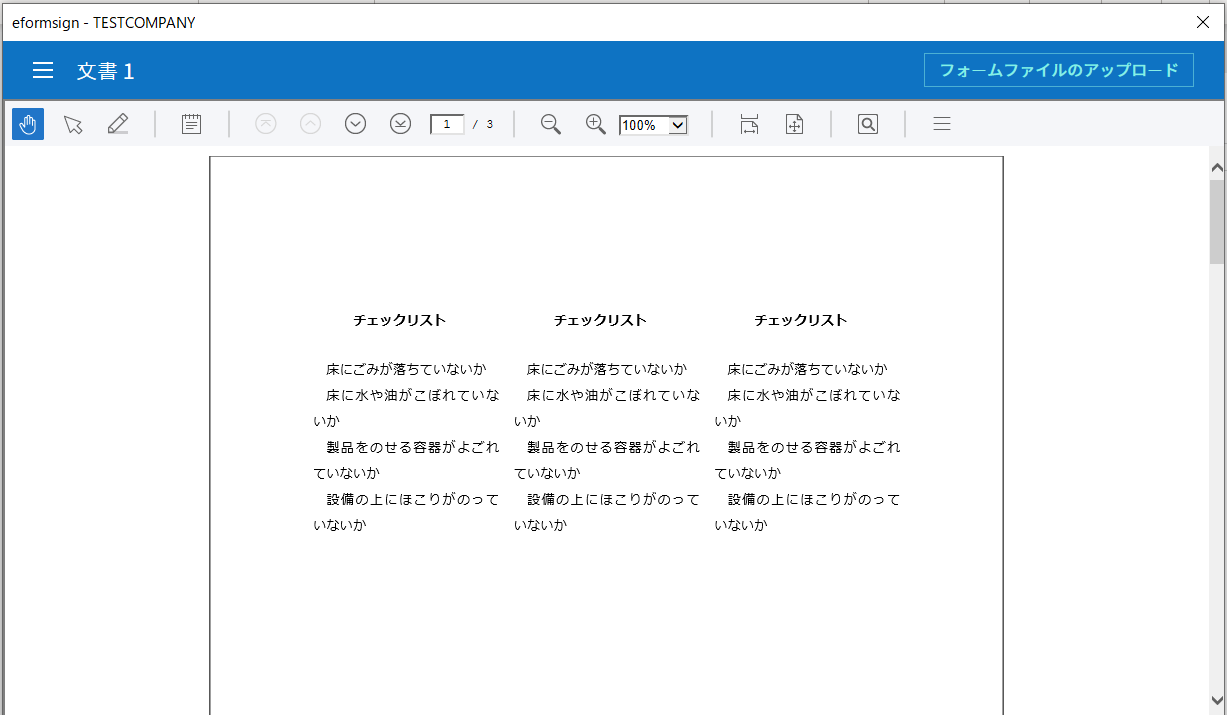1227x715 pixels.
Task: Activate the pencil edit tool
Action: [x=118, y=124]
